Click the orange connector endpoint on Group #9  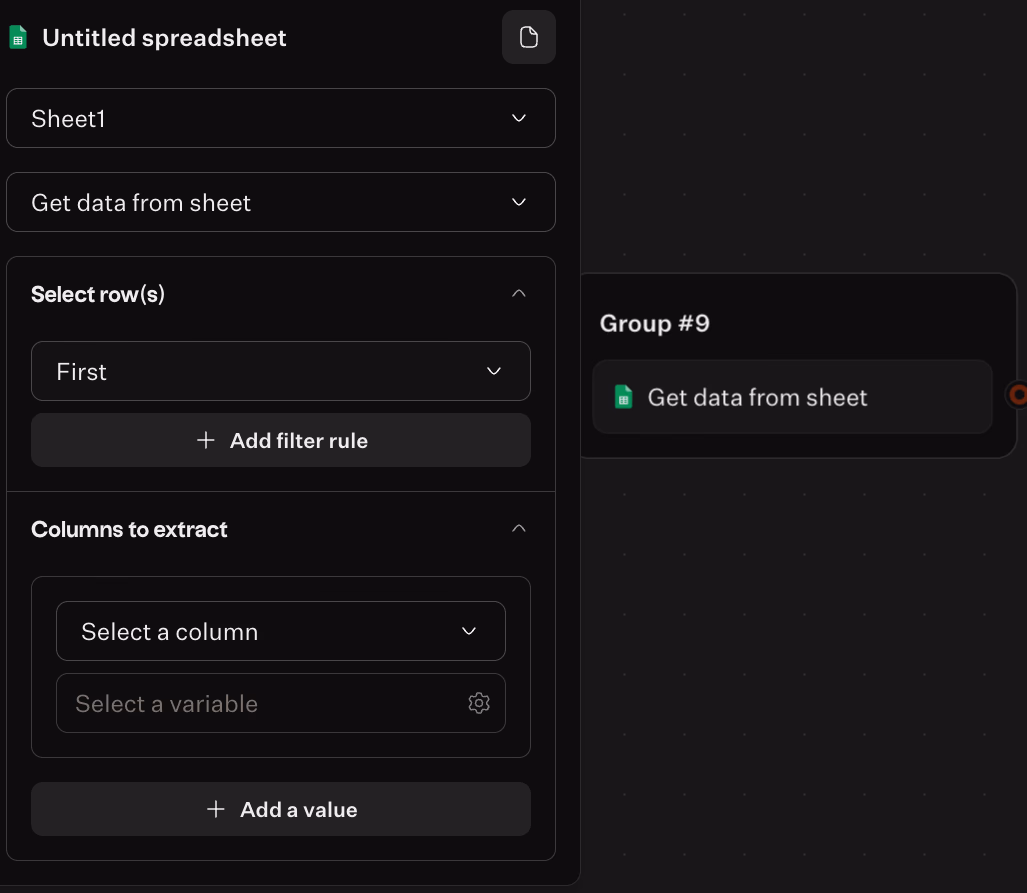click(1018, 395)
